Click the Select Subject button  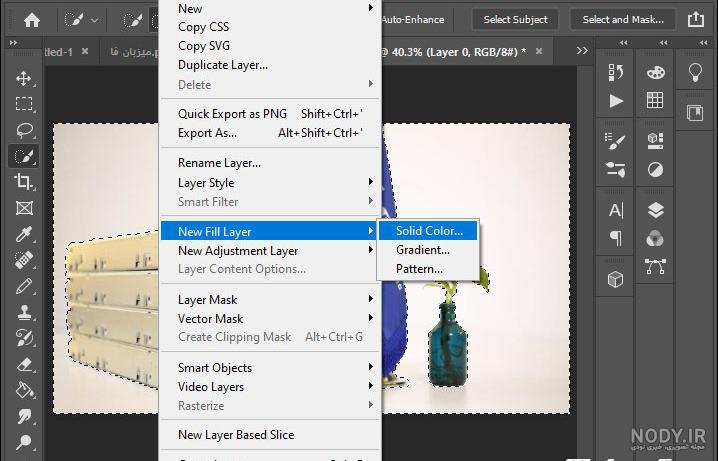tap(515, 20)
